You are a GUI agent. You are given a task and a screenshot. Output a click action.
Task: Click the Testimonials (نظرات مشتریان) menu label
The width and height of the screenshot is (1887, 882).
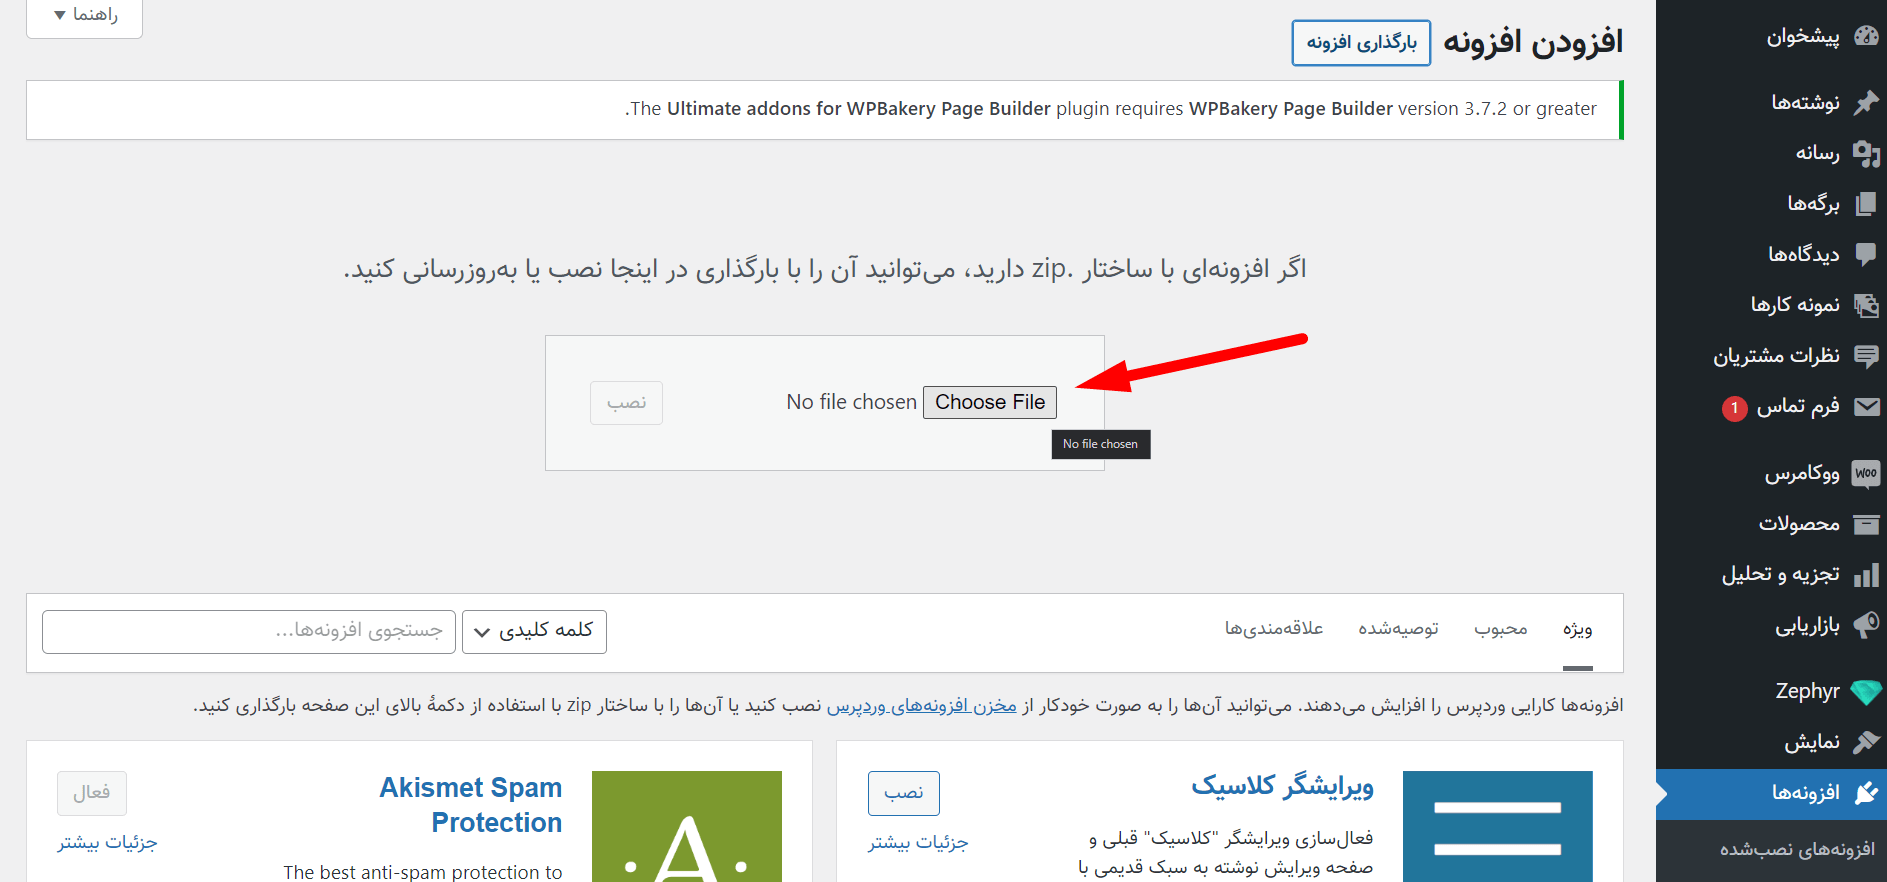point(1776,356)
